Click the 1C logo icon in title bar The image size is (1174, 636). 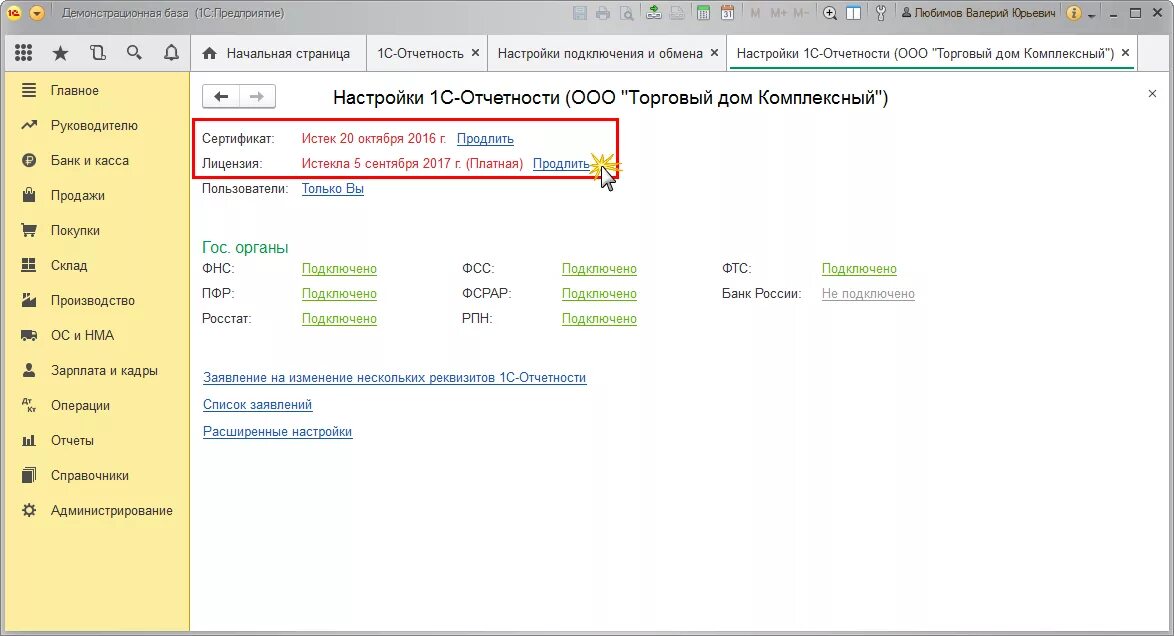tap(13, 13)
